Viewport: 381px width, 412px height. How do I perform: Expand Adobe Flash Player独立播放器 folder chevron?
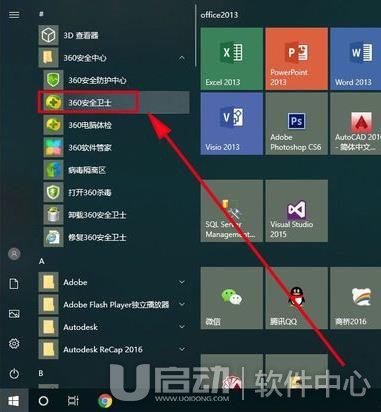click(182, 304)
